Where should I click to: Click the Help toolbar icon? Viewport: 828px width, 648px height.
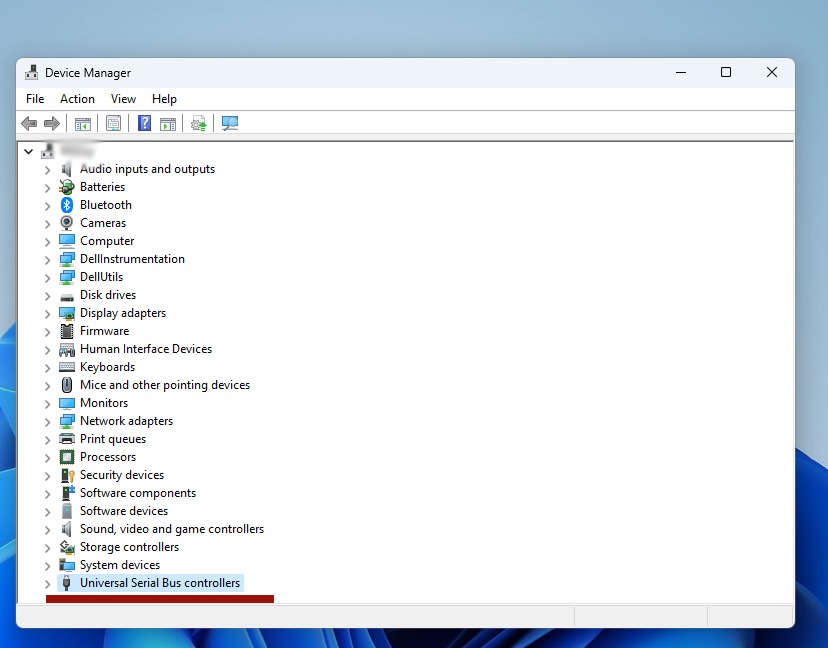pyautogui.click(x=144, y=123)
